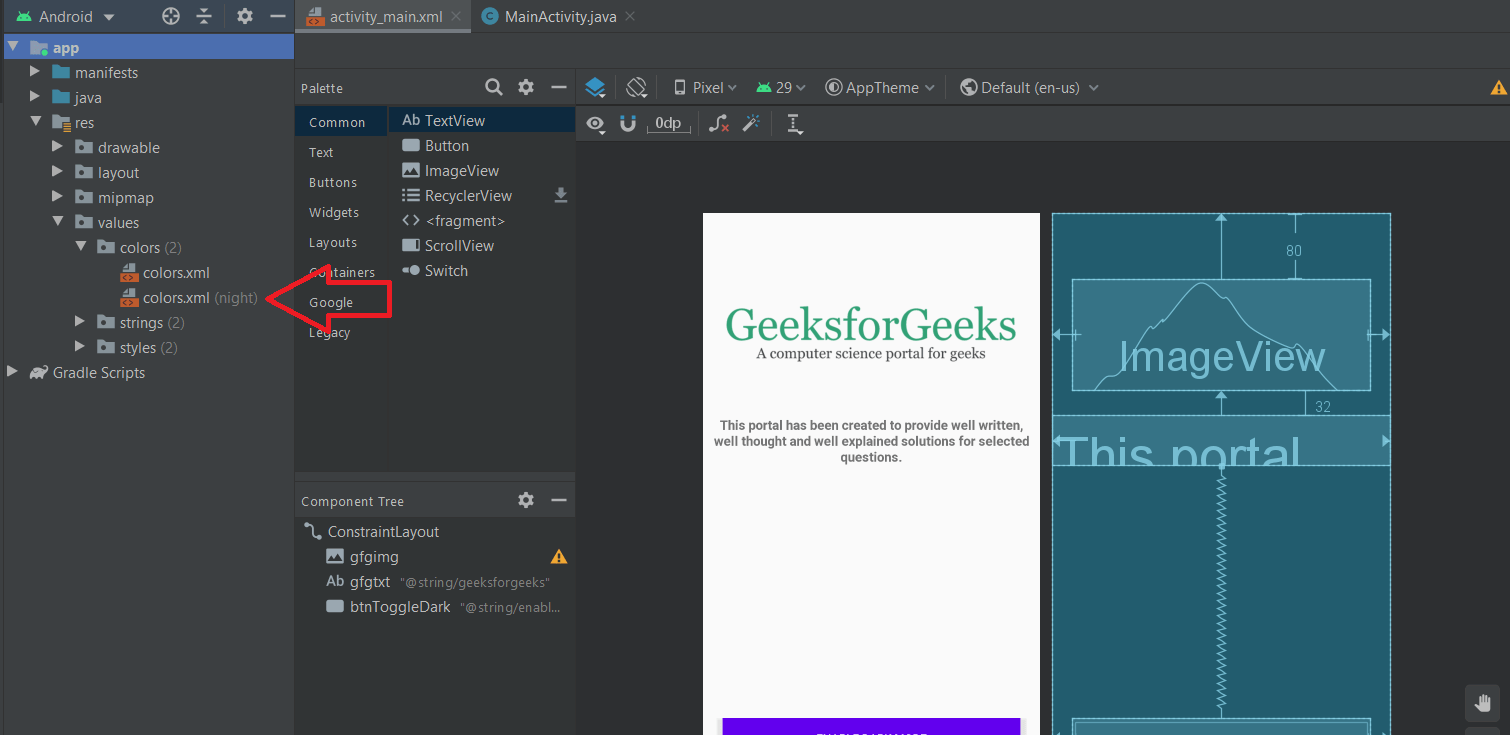Screen dimensions: 1510x735
Task: Click the orientation rotate icon in toolbar
Action: pyautogui.click(x=637, y=88)
